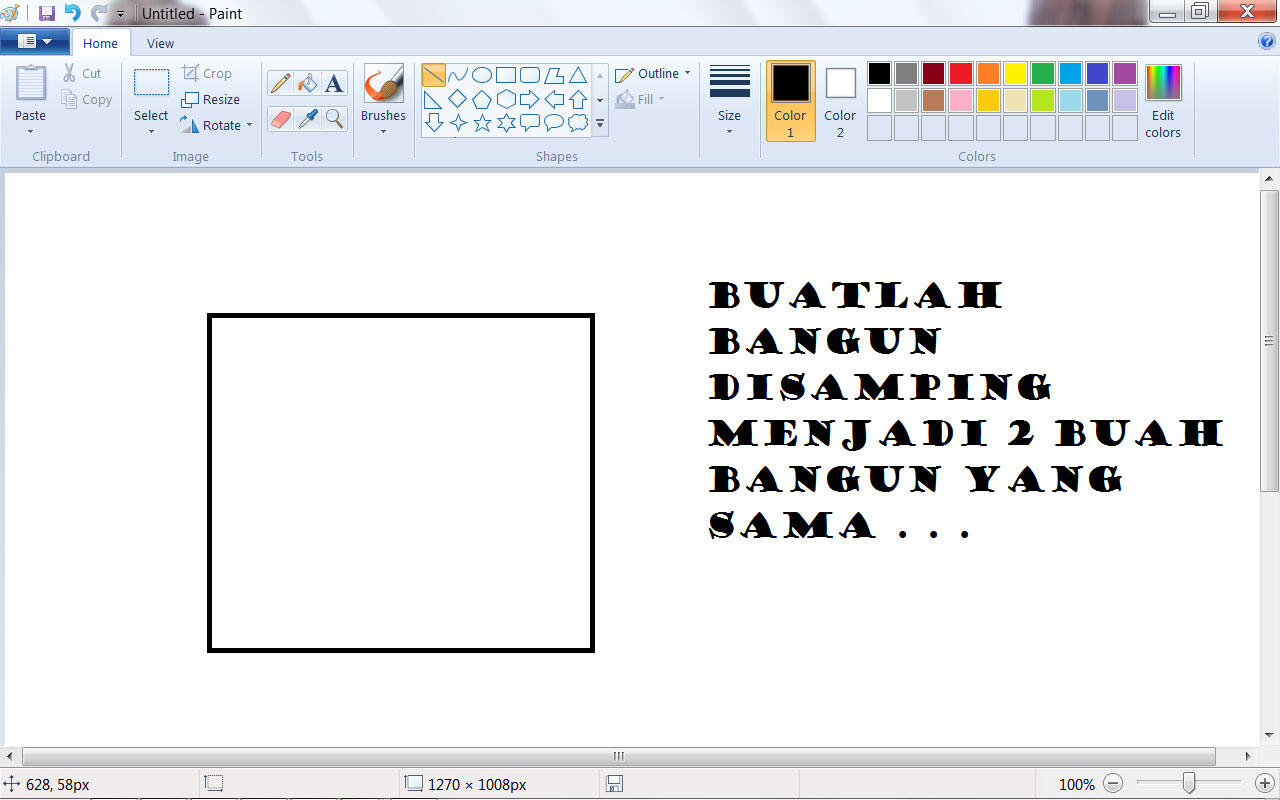Viewport: 1280px width, 800px height.
Task: Open the Paint file menu button
Action: pos(35,42)
